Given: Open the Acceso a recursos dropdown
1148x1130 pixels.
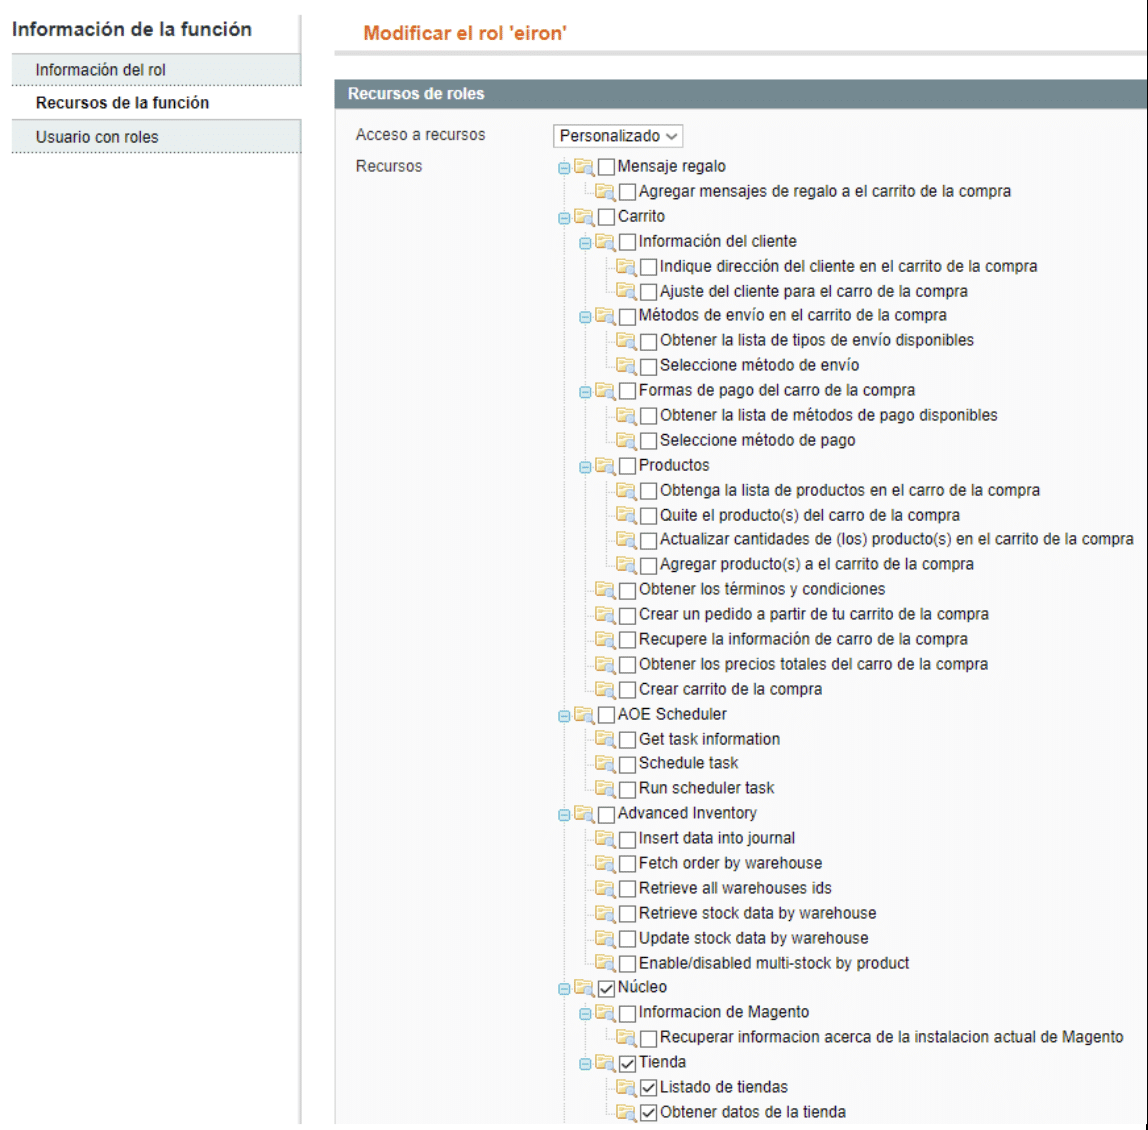Looking at the screenshot, I should [x=618, y=136].
